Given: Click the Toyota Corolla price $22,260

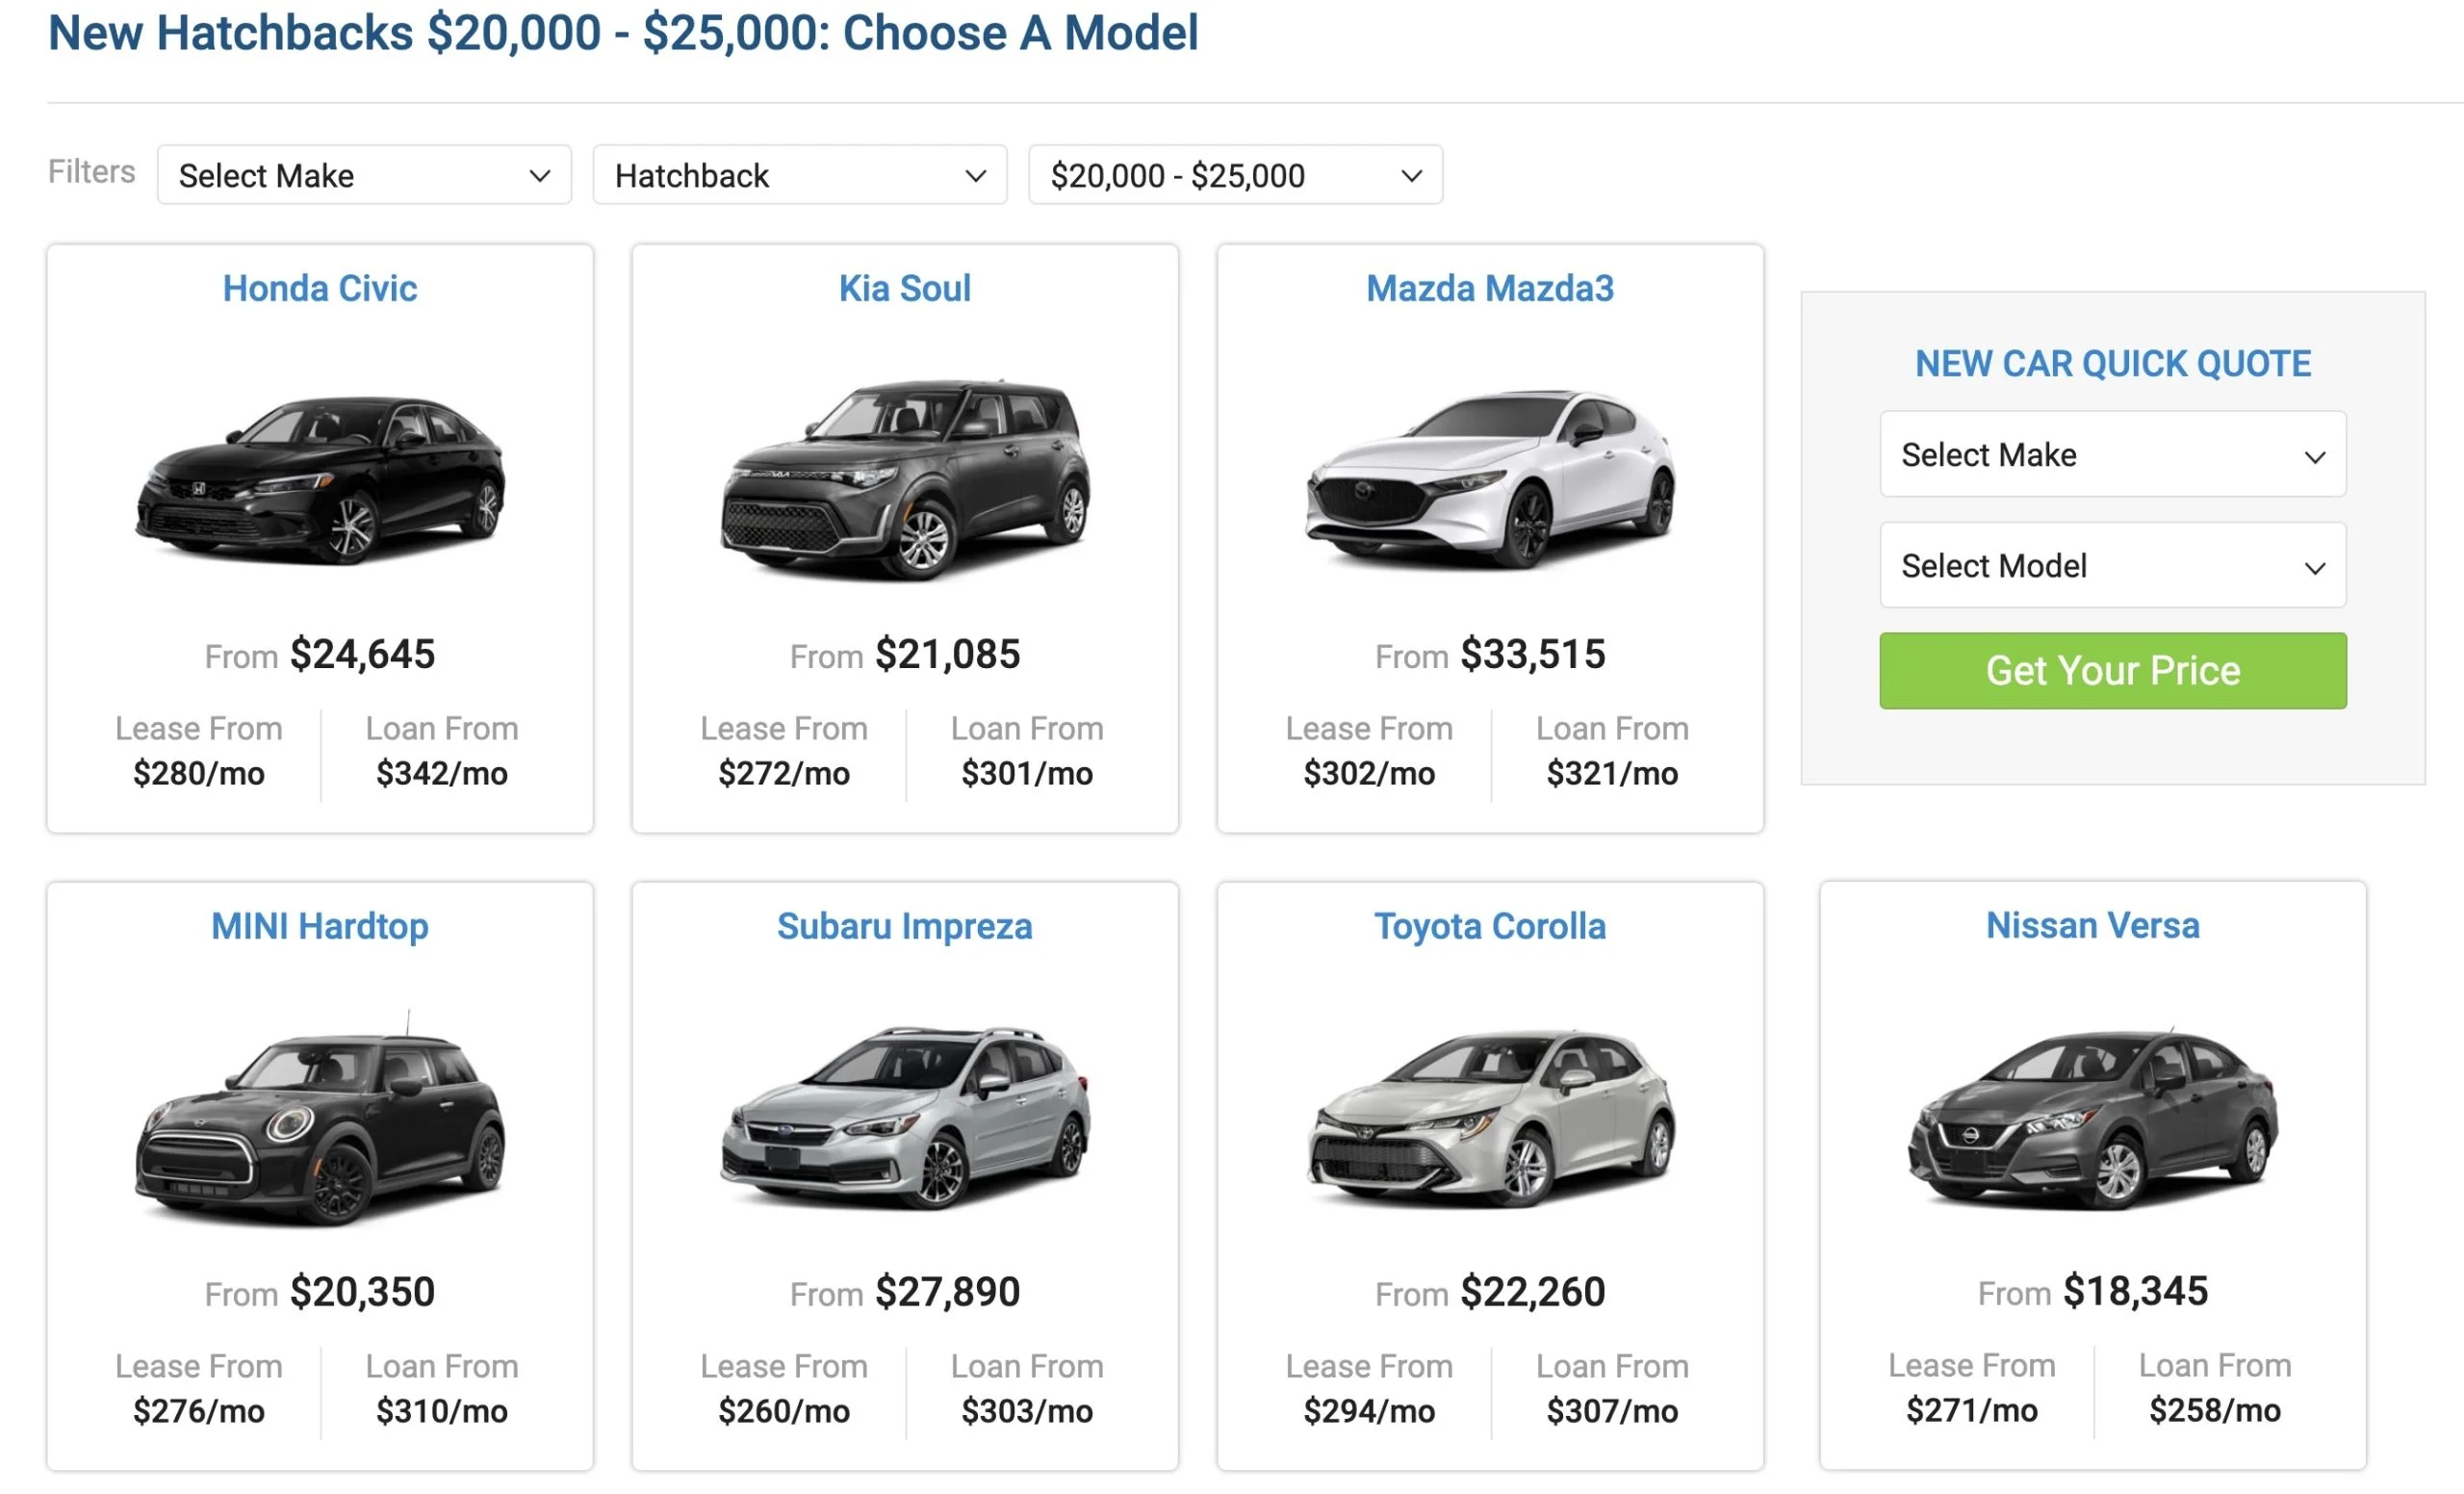Looking at the screenshot, I should point(1533,1292).
